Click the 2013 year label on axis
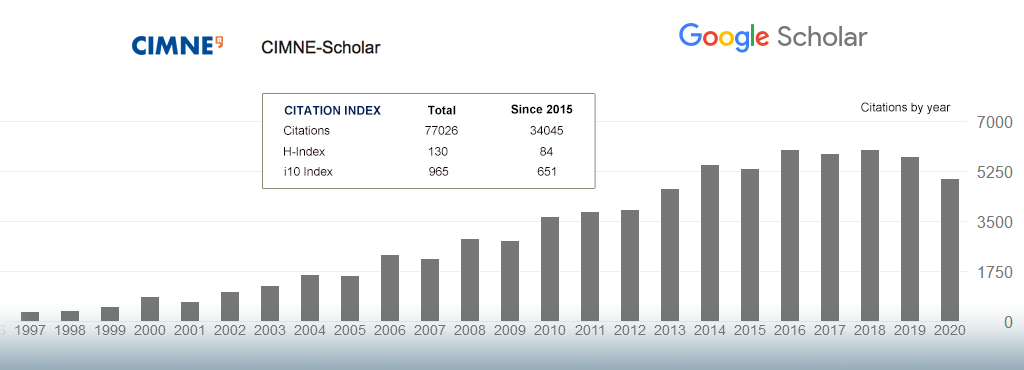 click(670, 331)
